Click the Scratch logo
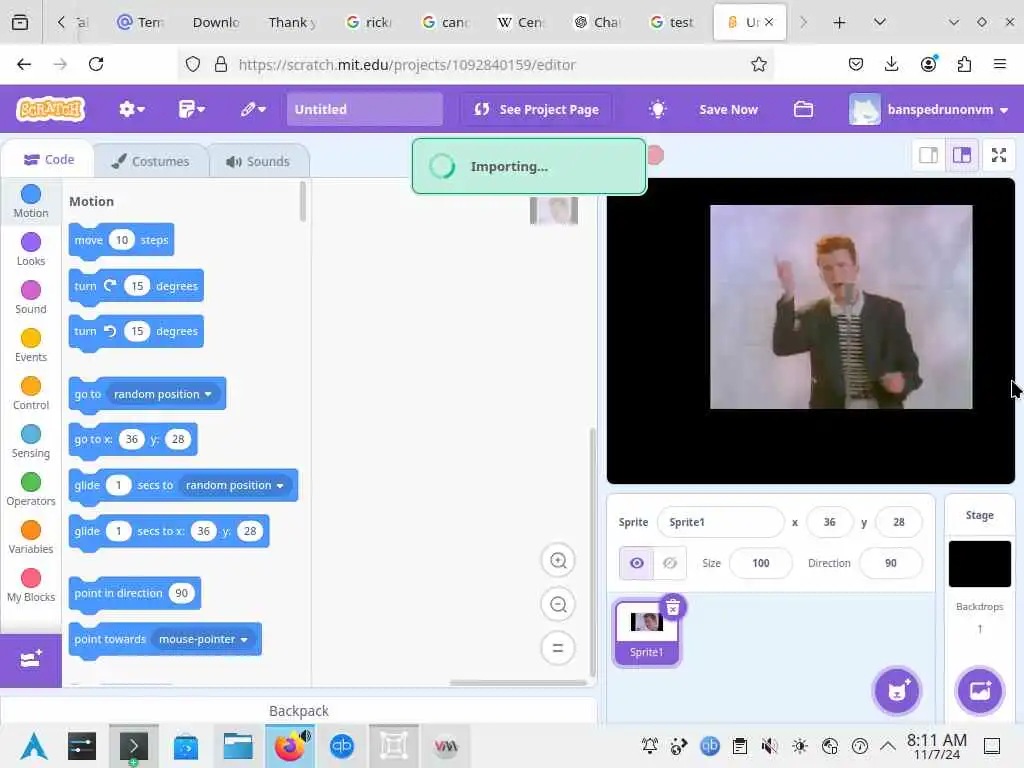Viewport: 1024px width, 768px height. [x=51, y=109]
